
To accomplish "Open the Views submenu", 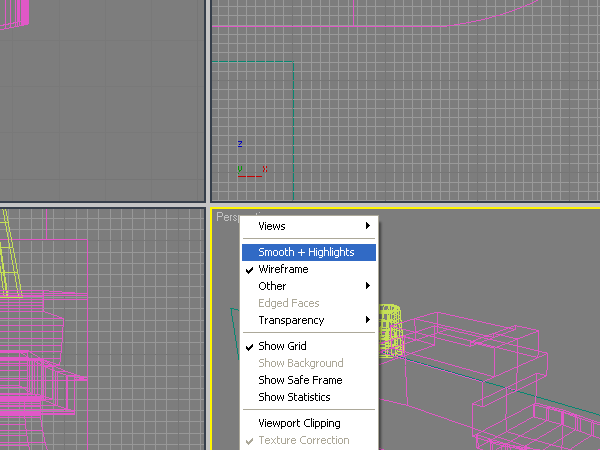I will coord(309,226).
